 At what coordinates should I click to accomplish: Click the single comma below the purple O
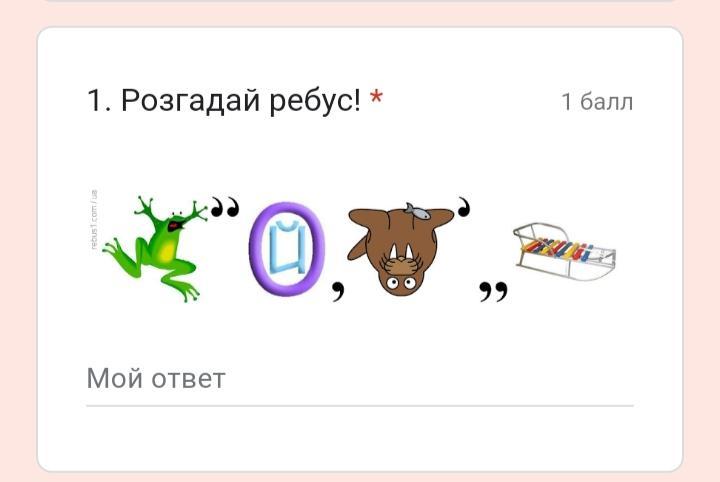pos(338,291)
